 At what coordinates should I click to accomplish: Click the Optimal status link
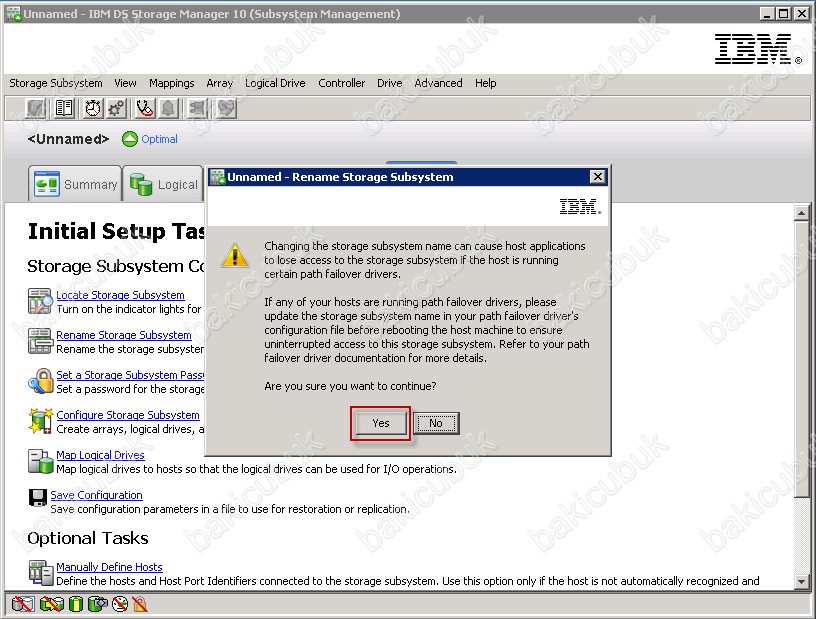pyautogui.click(x=159, y=139)
